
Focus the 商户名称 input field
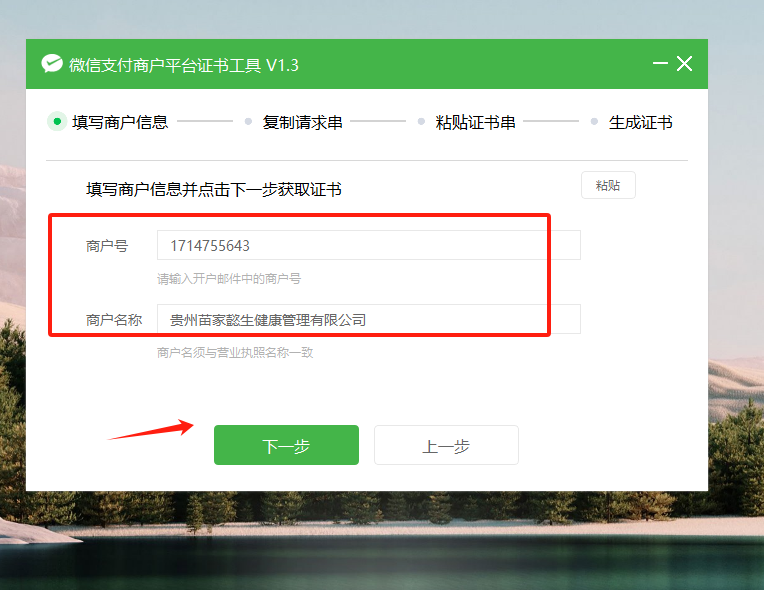369,319
